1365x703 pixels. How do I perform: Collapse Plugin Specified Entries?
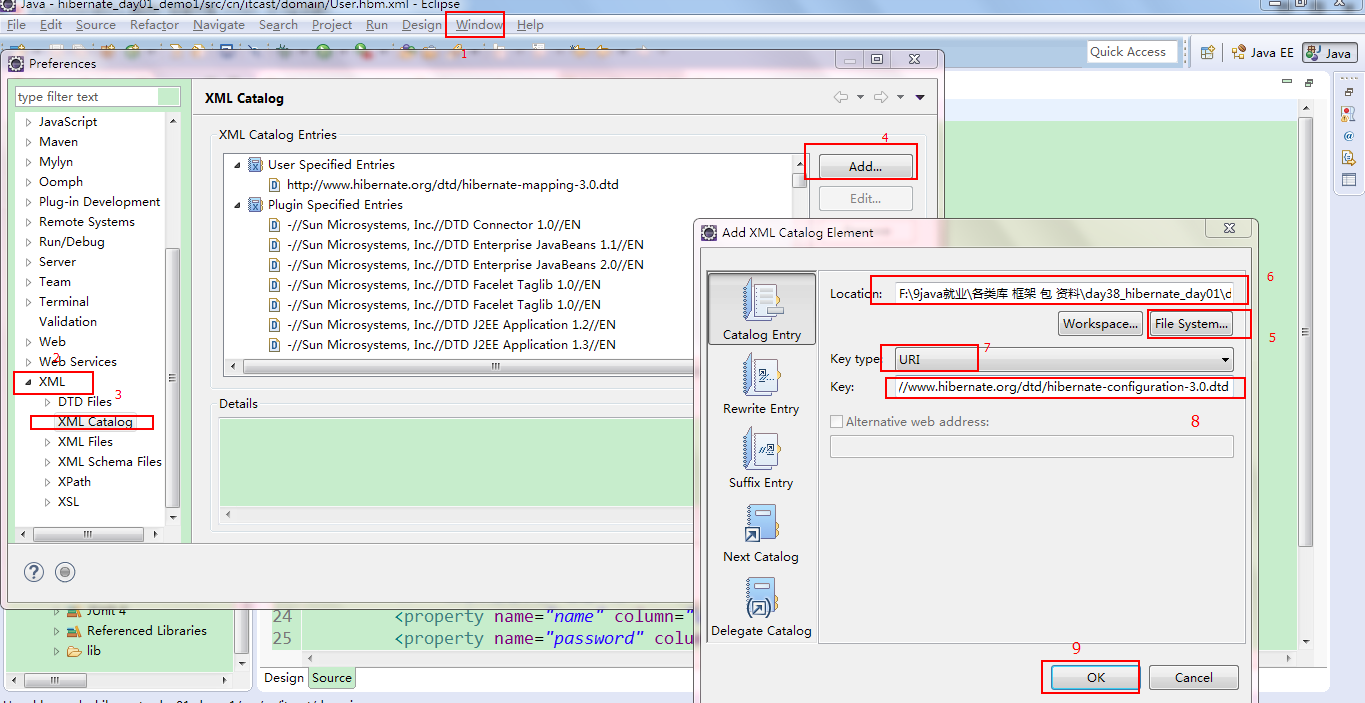(237, 205)
